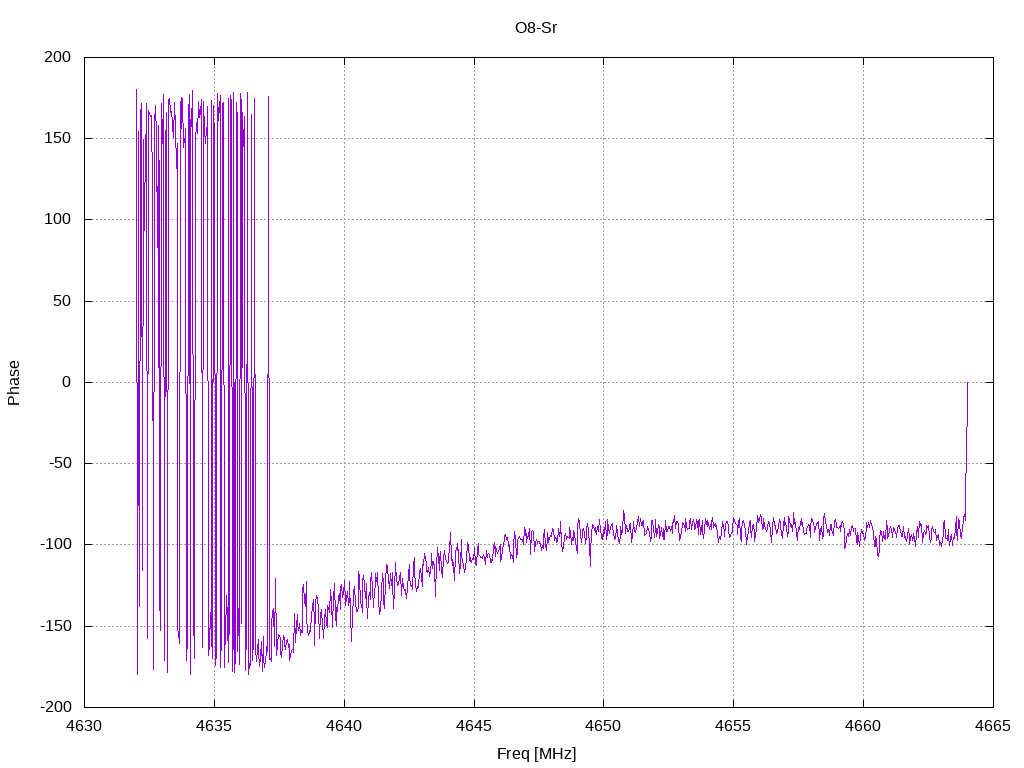Click the y-axis tick label 0
The width and height of the screenshot is (1024, 768).
point(67,382)
